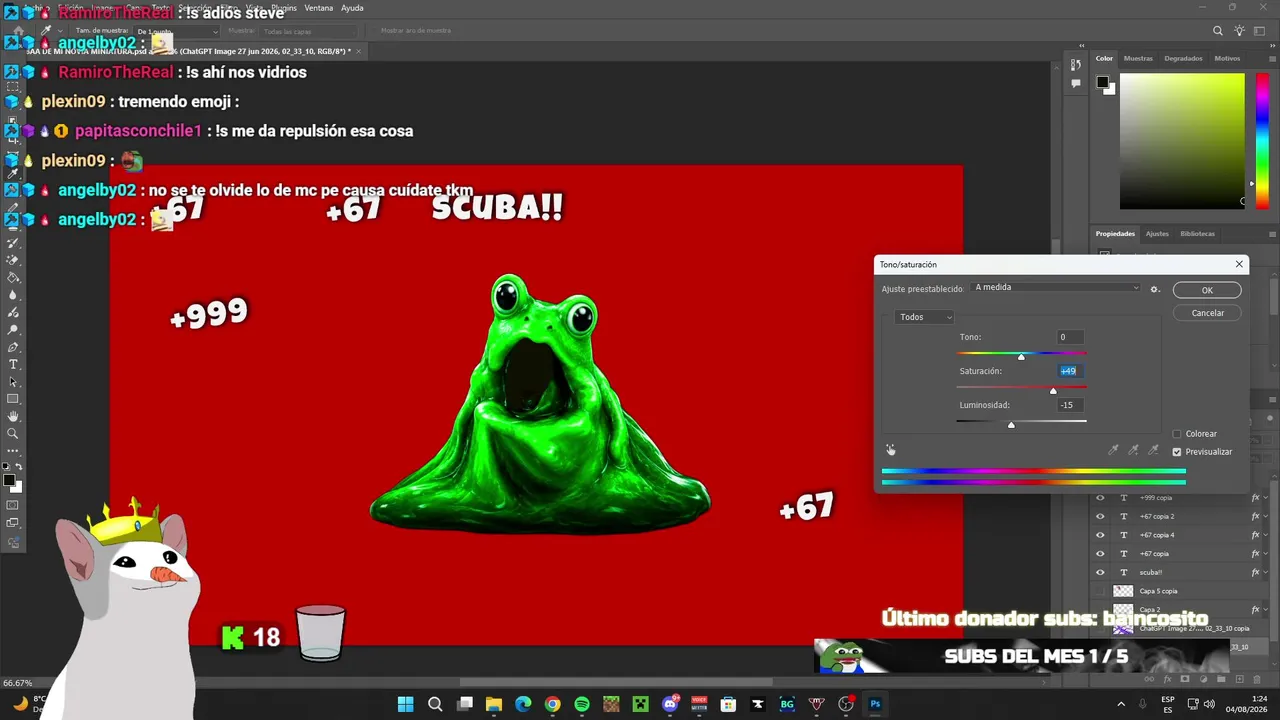Open the History panel icon
The width and height of the screenshot is (1280, 720).
[1076, 65]
